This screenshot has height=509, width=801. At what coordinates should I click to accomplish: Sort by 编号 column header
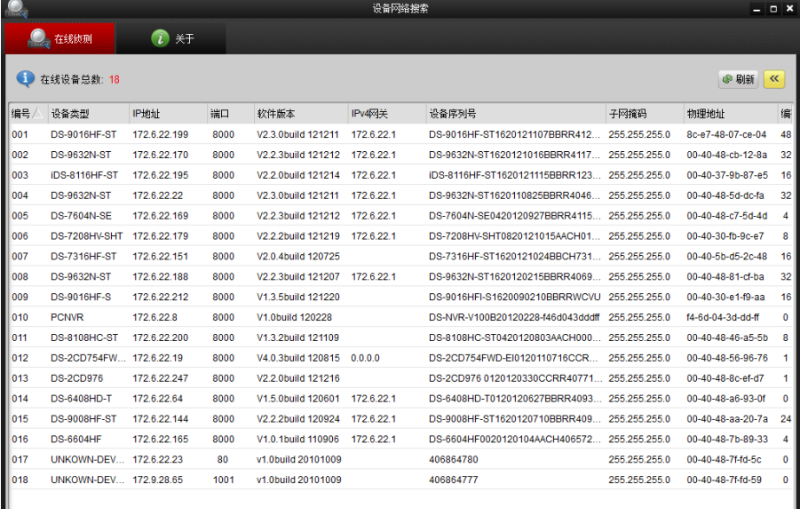click(26, 113)
